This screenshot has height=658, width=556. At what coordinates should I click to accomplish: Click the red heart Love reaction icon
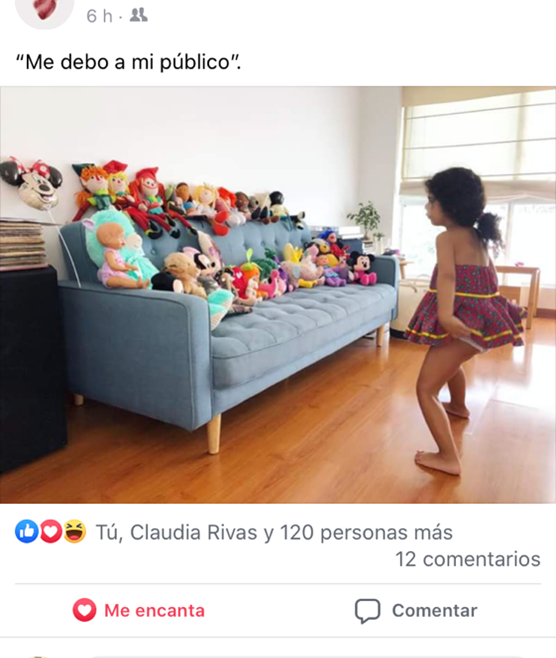pos(50,531)
